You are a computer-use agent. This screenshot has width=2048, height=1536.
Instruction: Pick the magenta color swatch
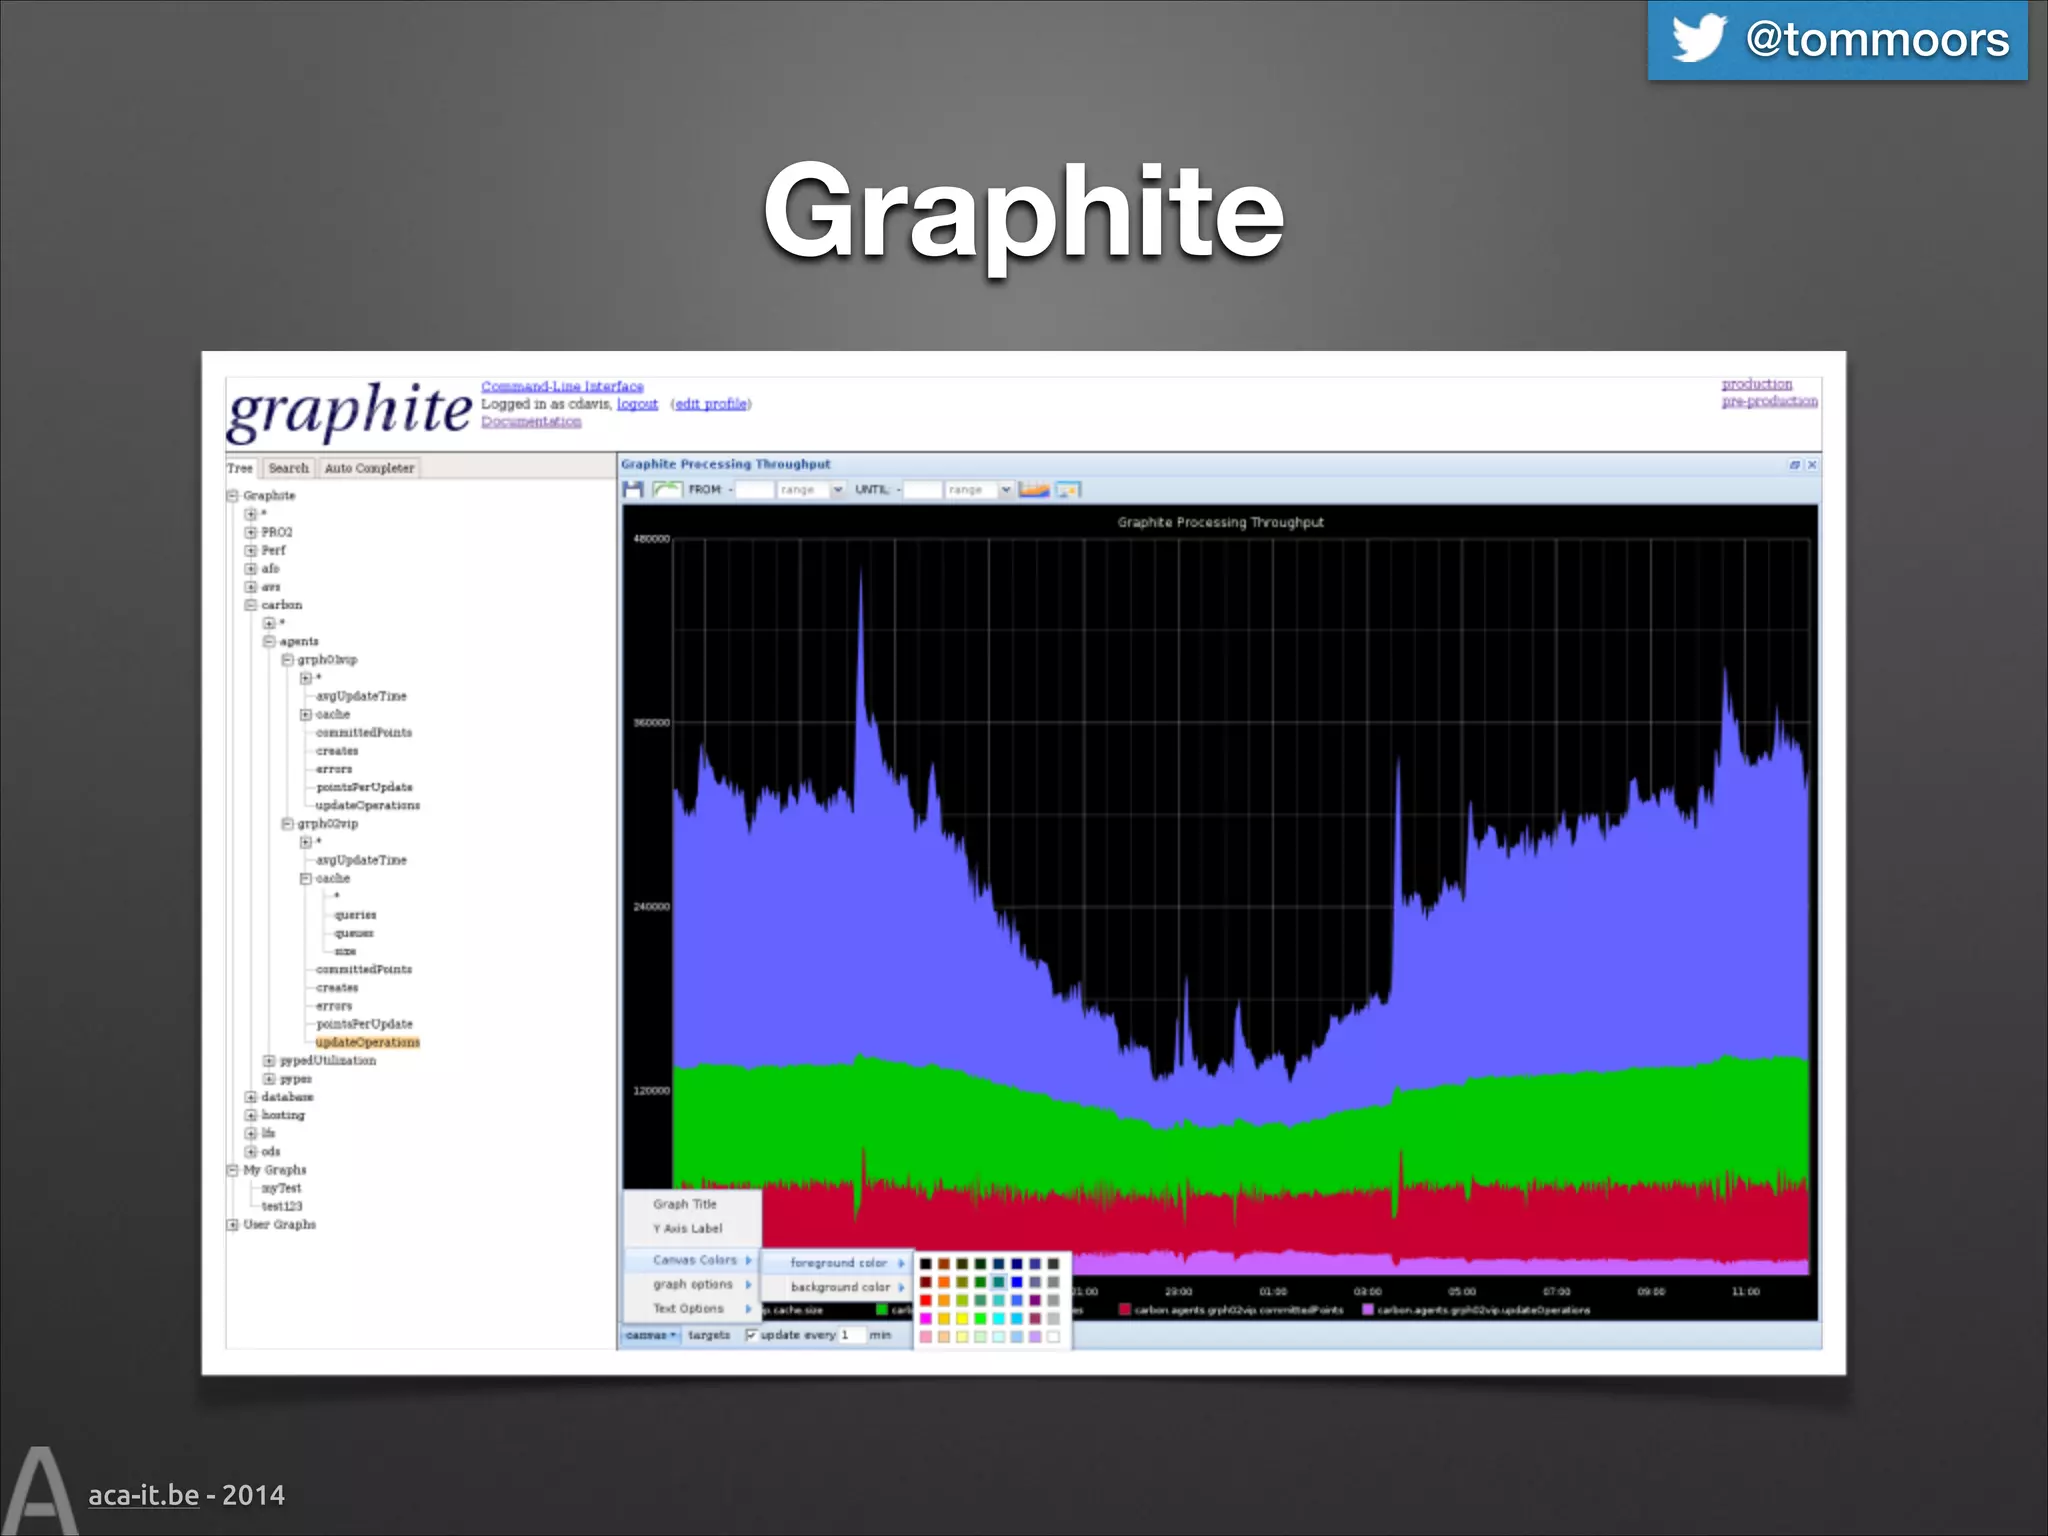coord(926,1318)
